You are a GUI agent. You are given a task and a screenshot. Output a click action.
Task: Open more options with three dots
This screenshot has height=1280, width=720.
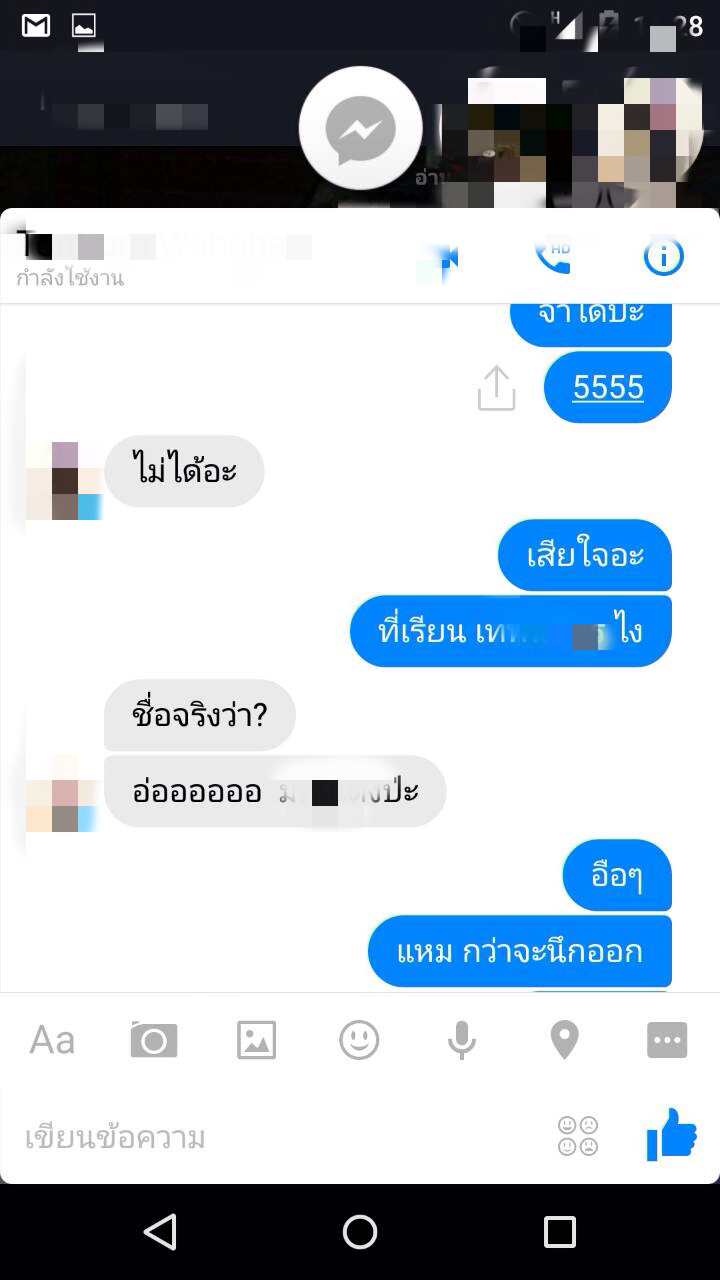coord(667,1040)
